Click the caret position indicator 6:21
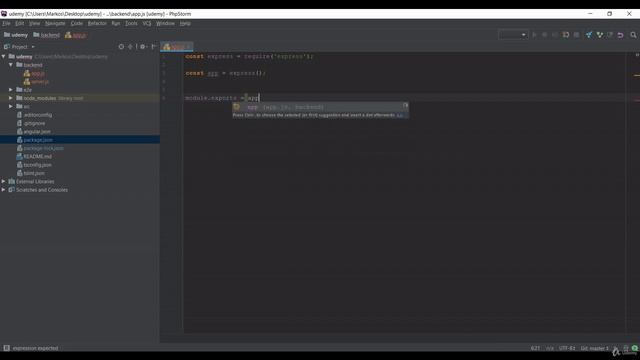The width and height of the screenshot is (640, 360). [535, 348]
